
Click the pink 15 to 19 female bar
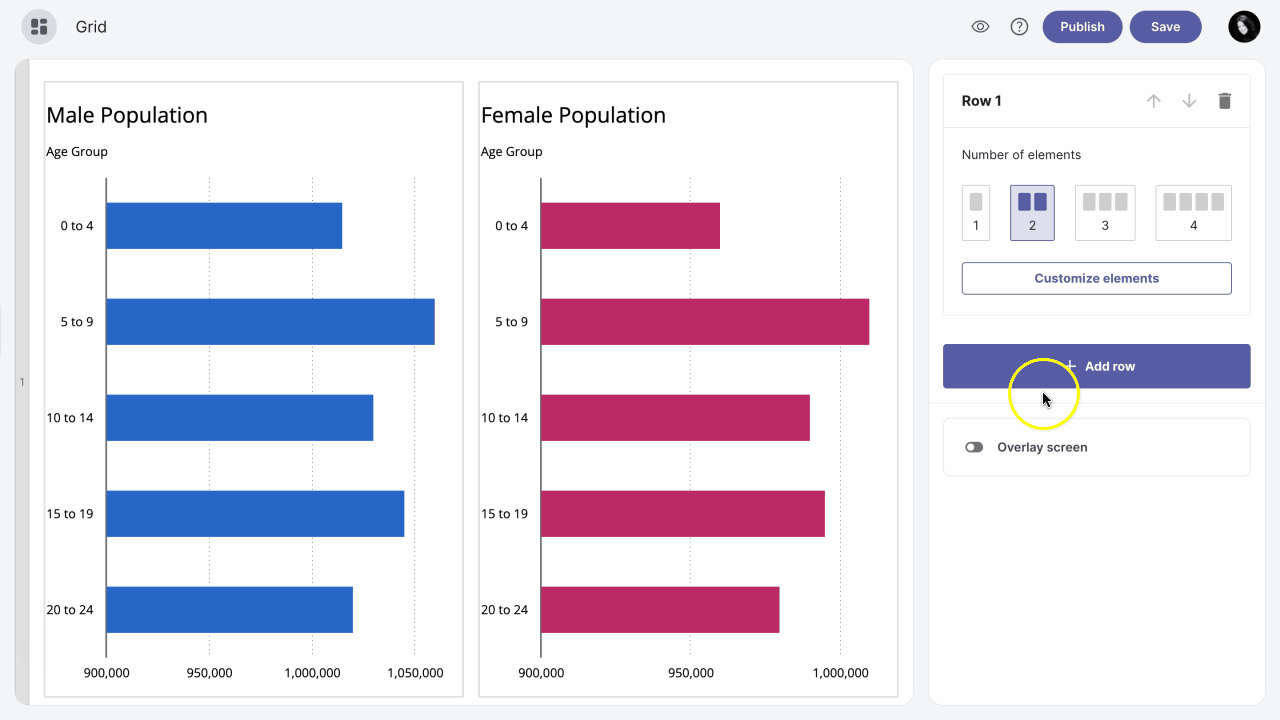tap(682, 514)
